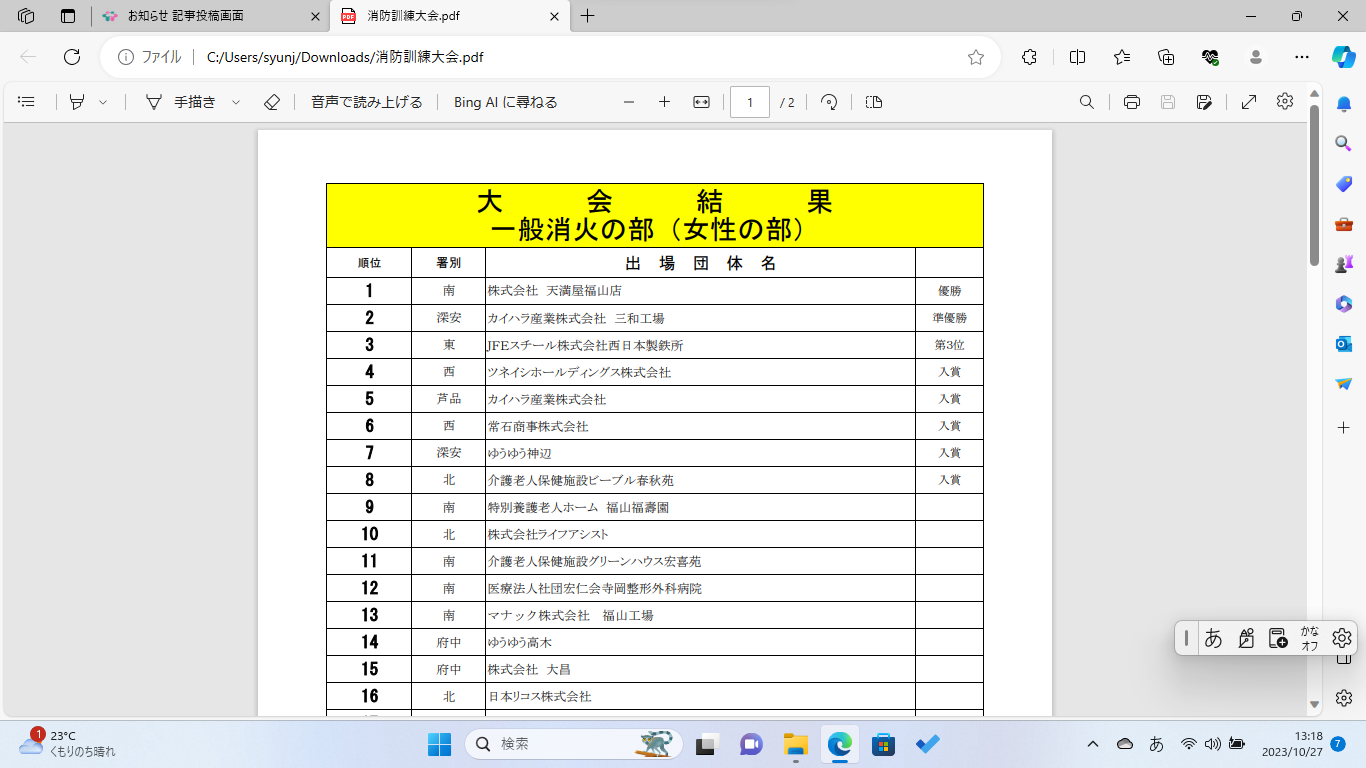1366x768 pixels.
Task: Open Windows Start menu
Action: click(439, 744)
